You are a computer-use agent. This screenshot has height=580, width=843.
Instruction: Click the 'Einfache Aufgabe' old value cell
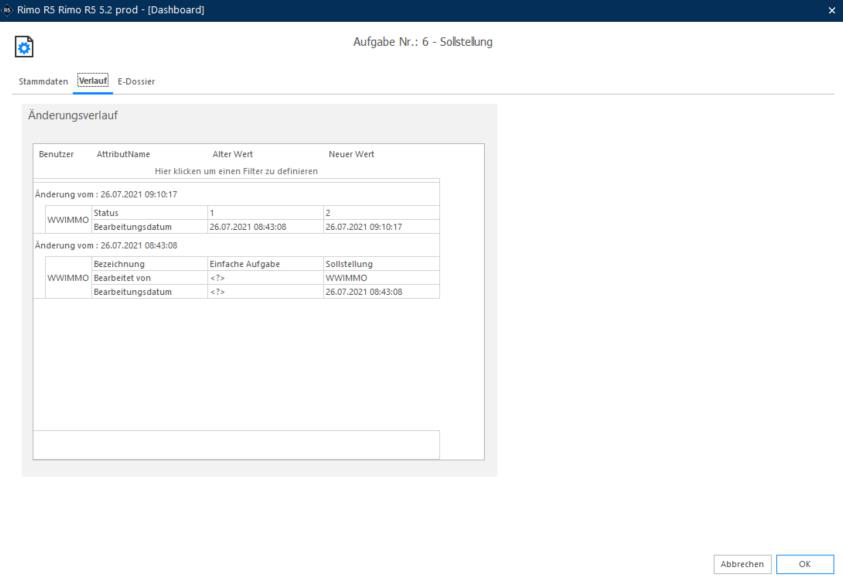pyautogui.click(x=266, y=264)
